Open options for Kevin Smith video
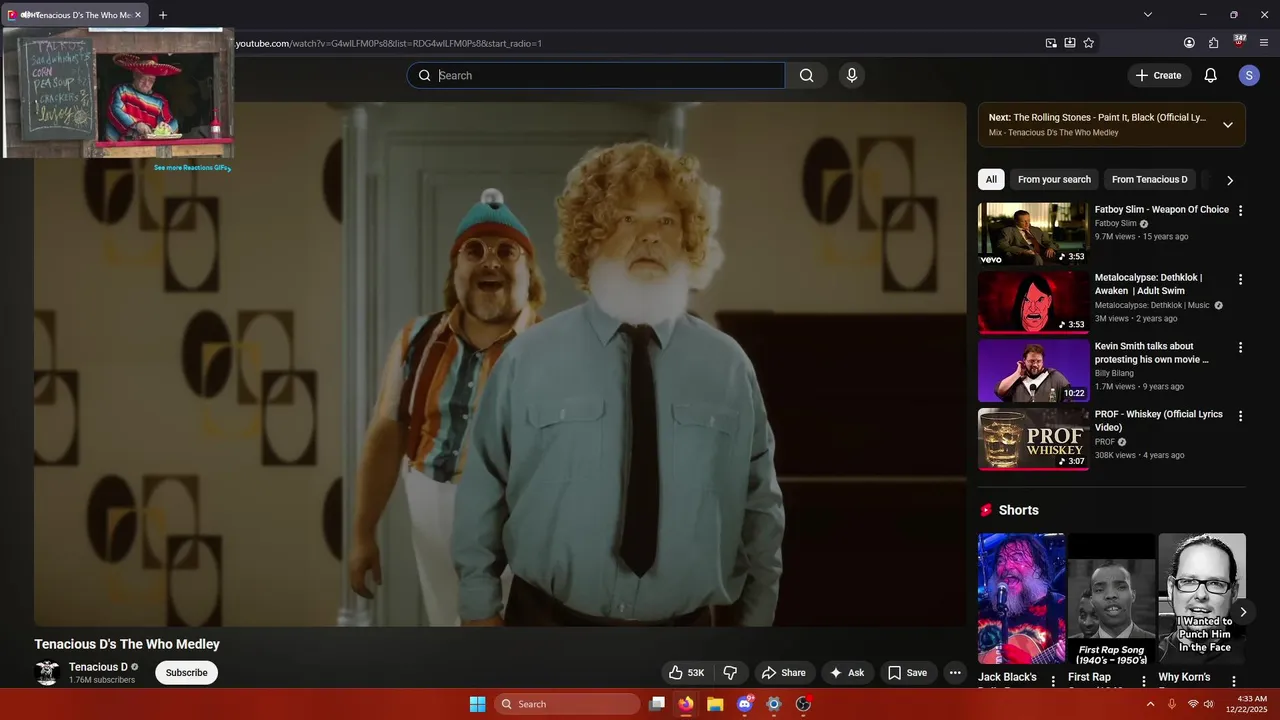The height and width of the screenshot is (720, 1280). click(1240, 347)
